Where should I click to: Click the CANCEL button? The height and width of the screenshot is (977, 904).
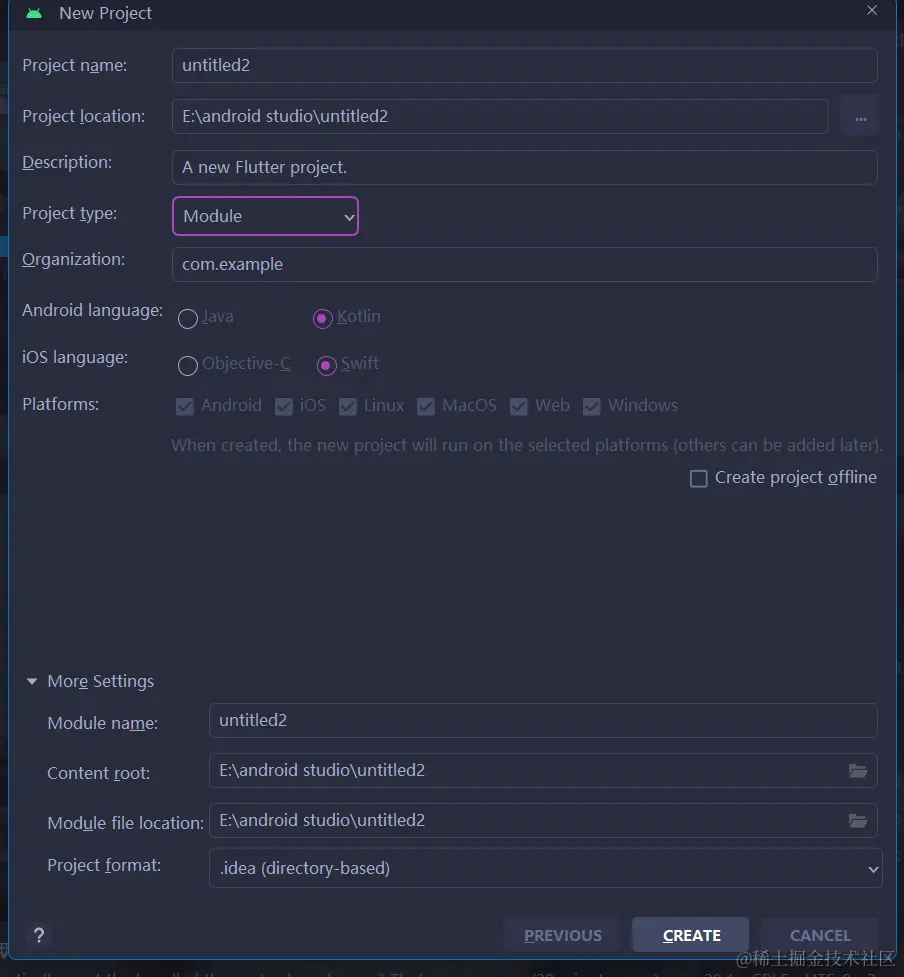(818, 934)
